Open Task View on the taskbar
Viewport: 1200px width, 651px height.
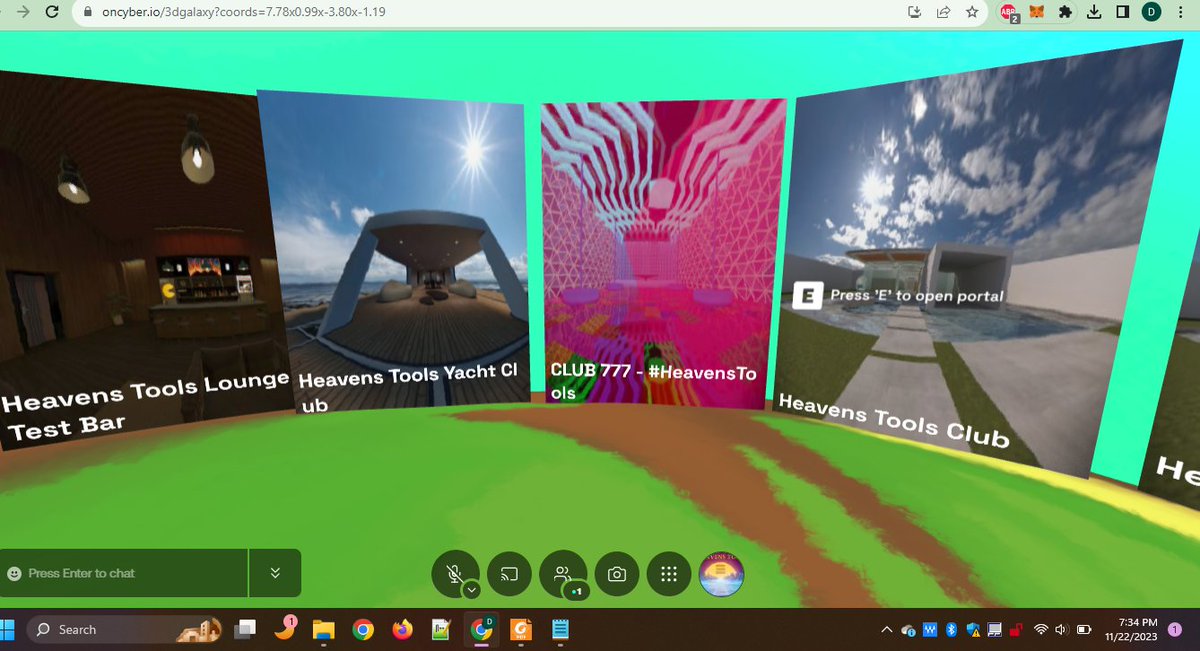pyautogui.click(x=245, y=630)
